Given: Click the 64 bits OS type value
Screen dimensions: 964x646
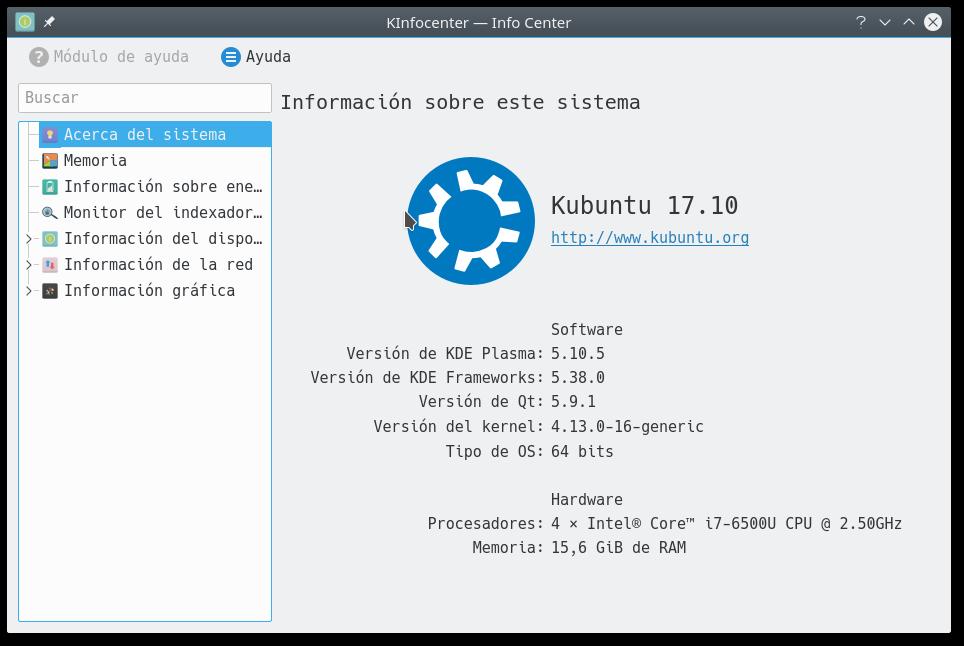Looking at the screenshot, I should 582,452.
